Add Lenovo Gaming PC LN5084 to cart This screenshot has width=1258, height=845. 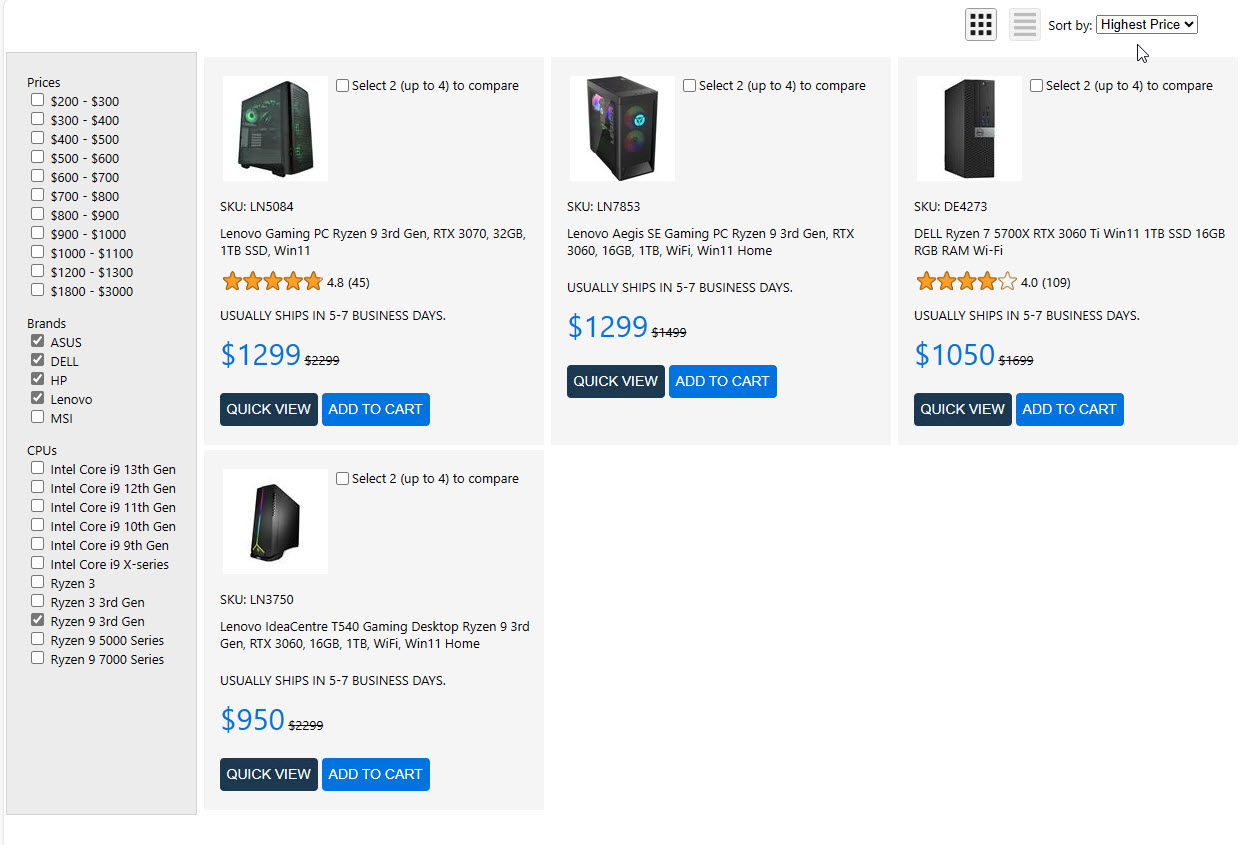(375, 409)
